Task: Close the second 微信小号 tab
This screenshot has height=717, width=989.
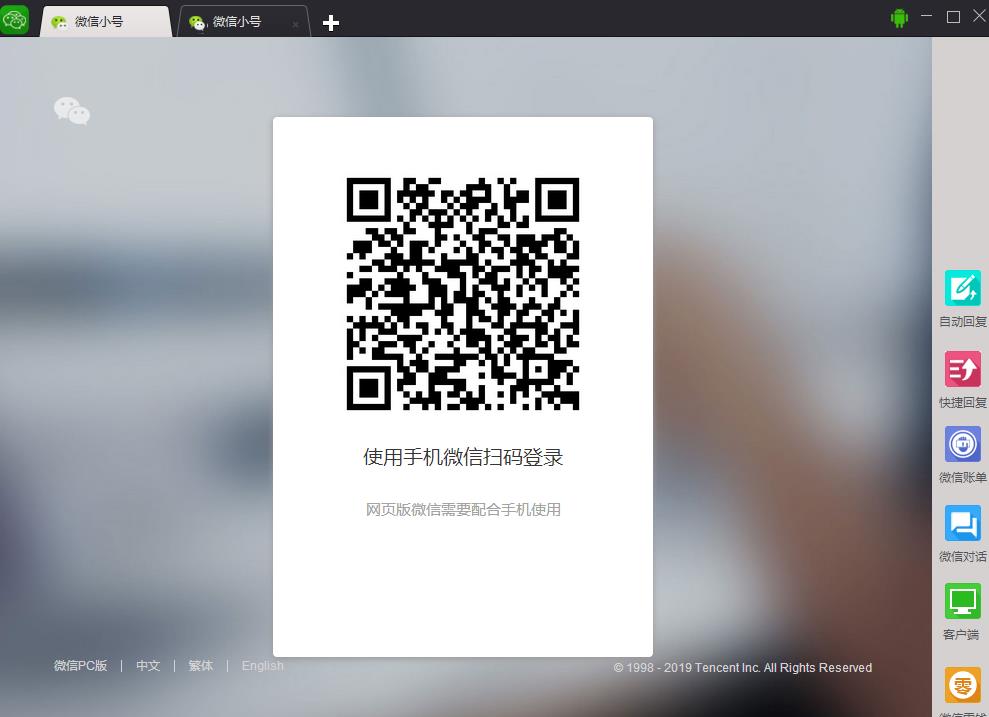Action: pos(295,25)
